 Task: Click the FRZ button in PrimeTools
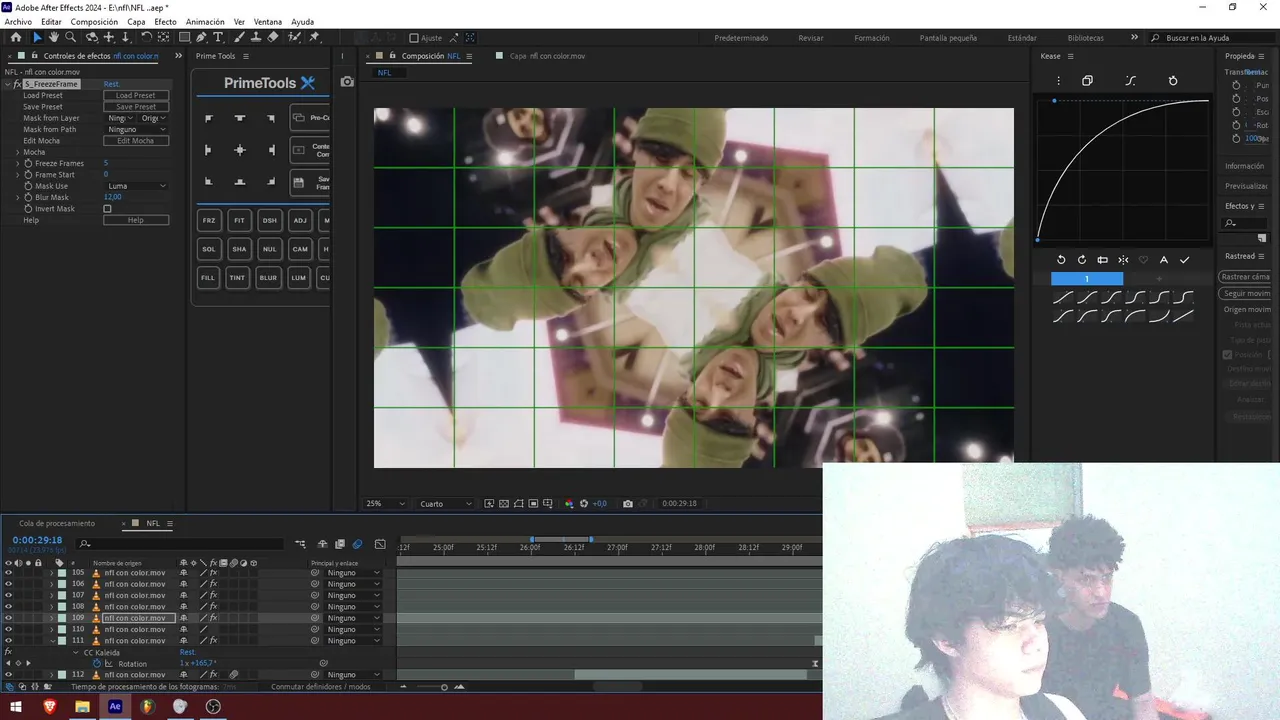pos(208,220)
